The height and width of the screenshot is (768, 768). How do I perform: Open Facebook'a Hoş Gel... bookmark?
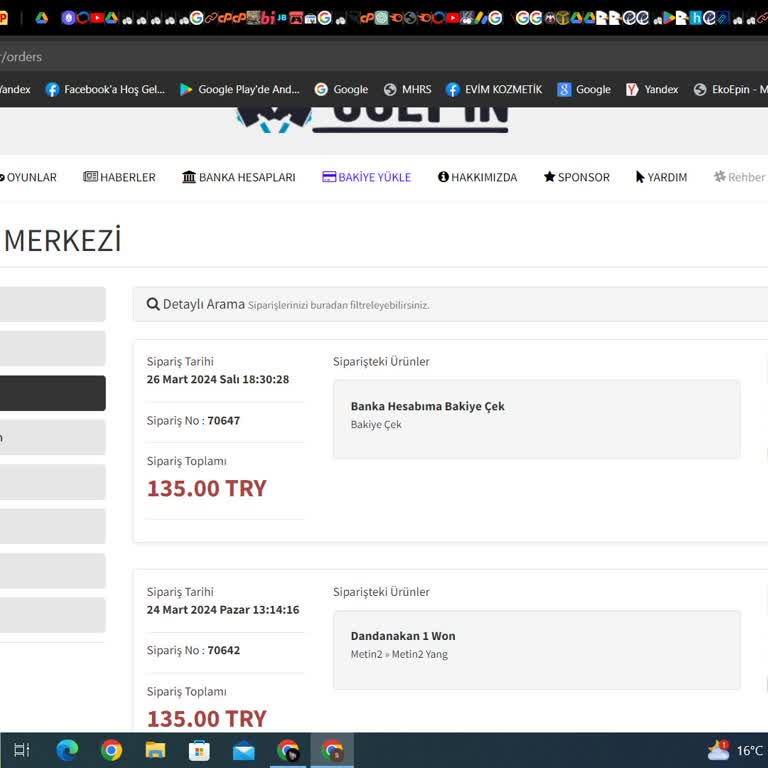pos(105,90)
